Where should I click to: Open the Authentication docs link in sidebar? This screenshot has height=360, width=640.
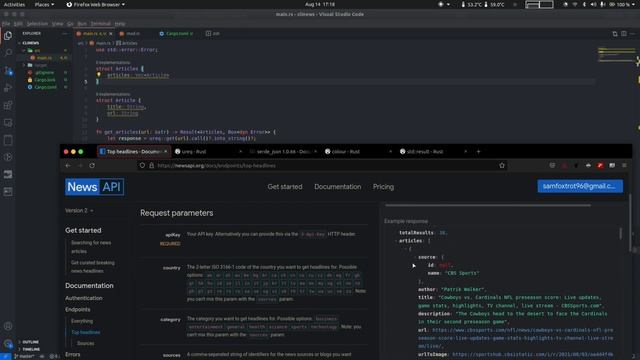click(x=84, y=298)
